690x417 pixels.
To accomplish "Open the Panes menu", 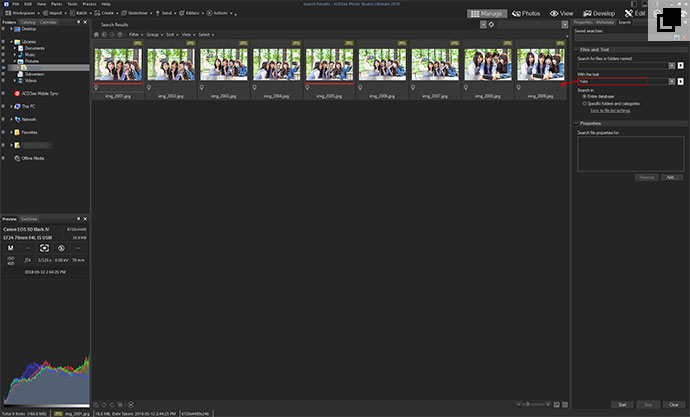I will click(57, 4).
